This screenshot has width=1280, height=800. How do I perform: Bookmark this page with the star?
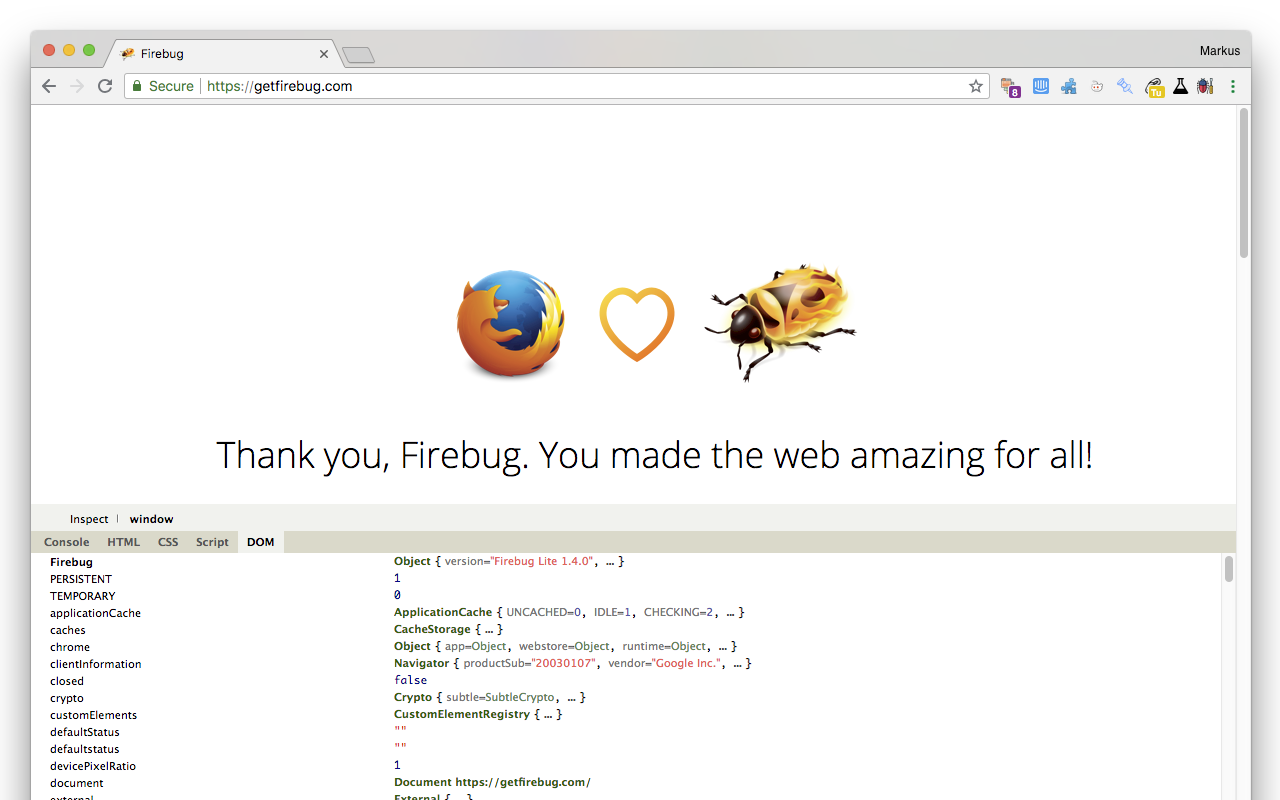pyautogui.click(x=976, y=86)
